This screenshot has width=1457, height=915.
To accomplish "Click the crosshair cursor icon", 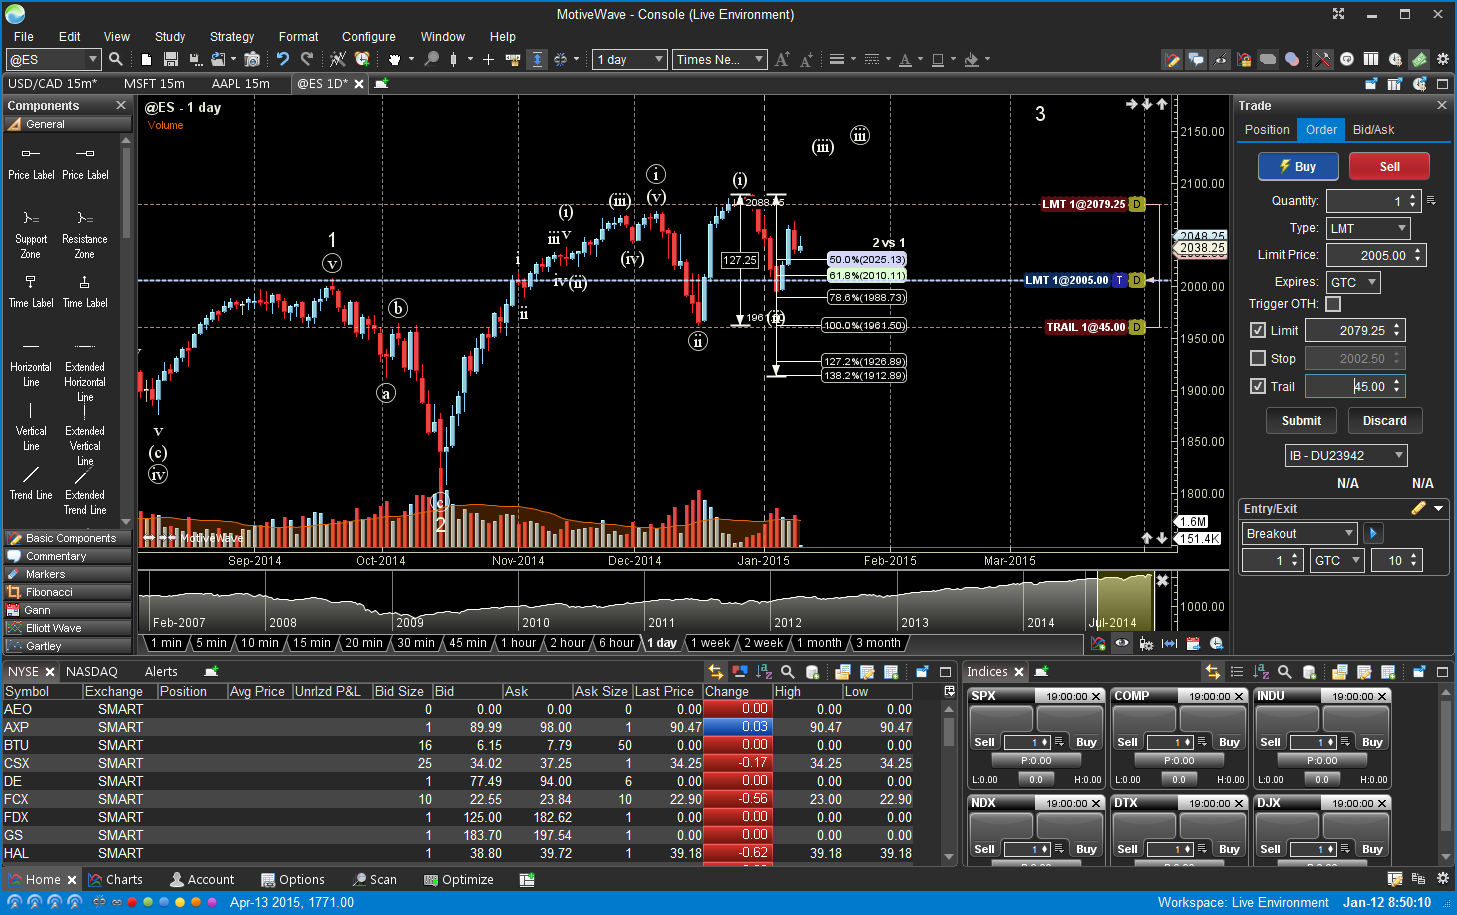I will click(488, 59).
